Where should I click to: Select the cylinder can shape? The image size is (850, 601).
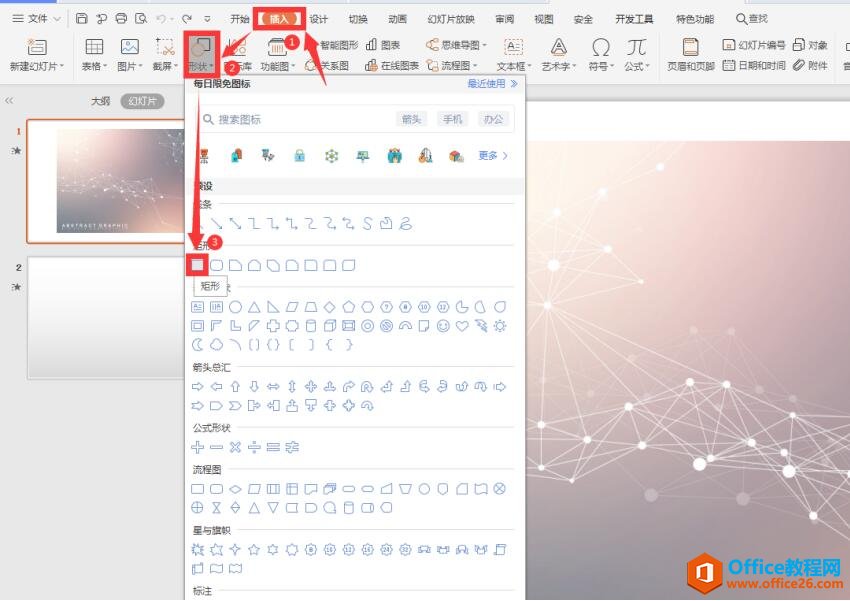point(311,326)
